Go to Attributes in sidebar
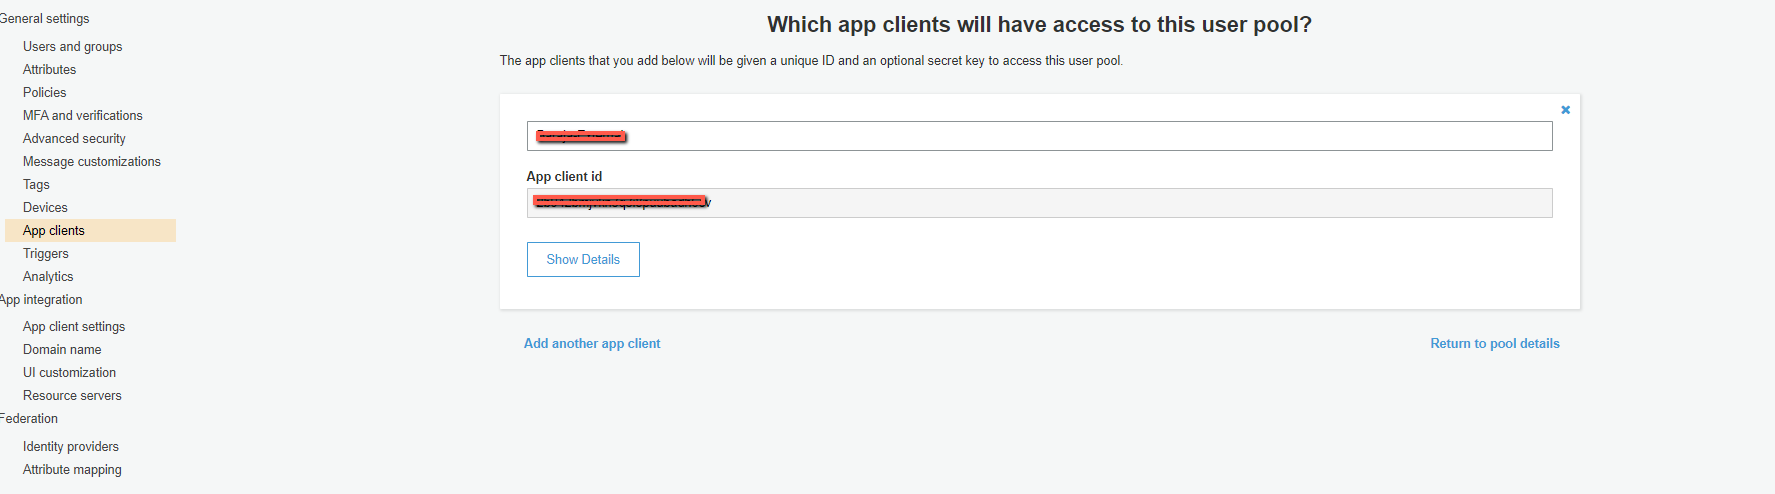The width and height of the screenshot is (1775, 494). (x=49, y=69)
